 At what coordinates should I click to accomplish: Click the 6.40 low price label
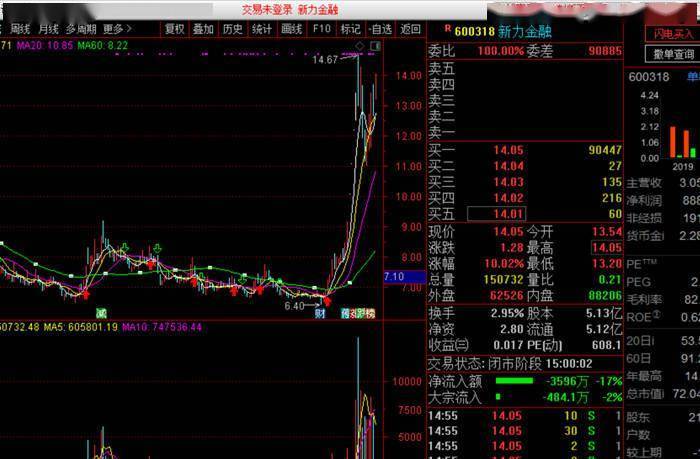click(294, 306)
